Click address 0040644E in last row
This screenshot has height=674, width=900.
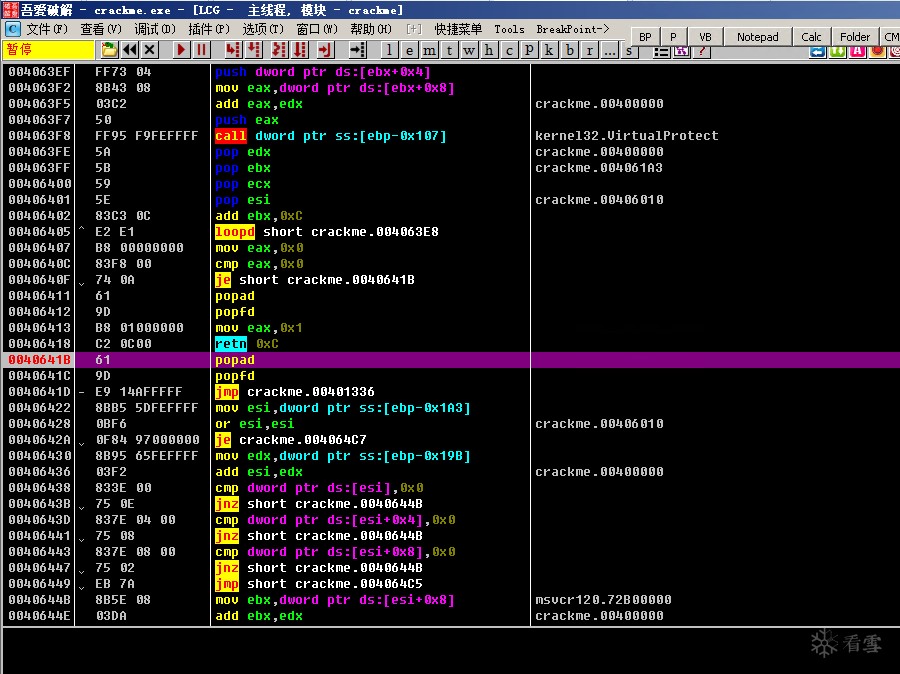click(x=39, y=616)
